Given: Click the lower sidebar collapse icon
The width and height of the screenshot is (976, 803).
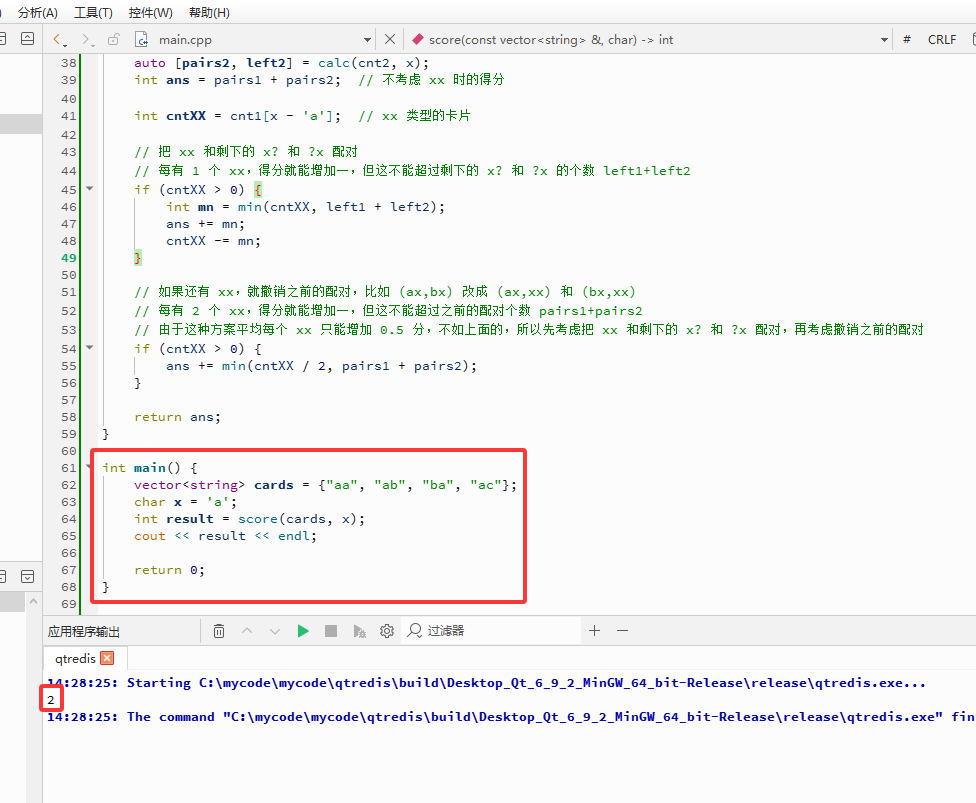Looking at the screenshot, I should (x=27, y=576).
